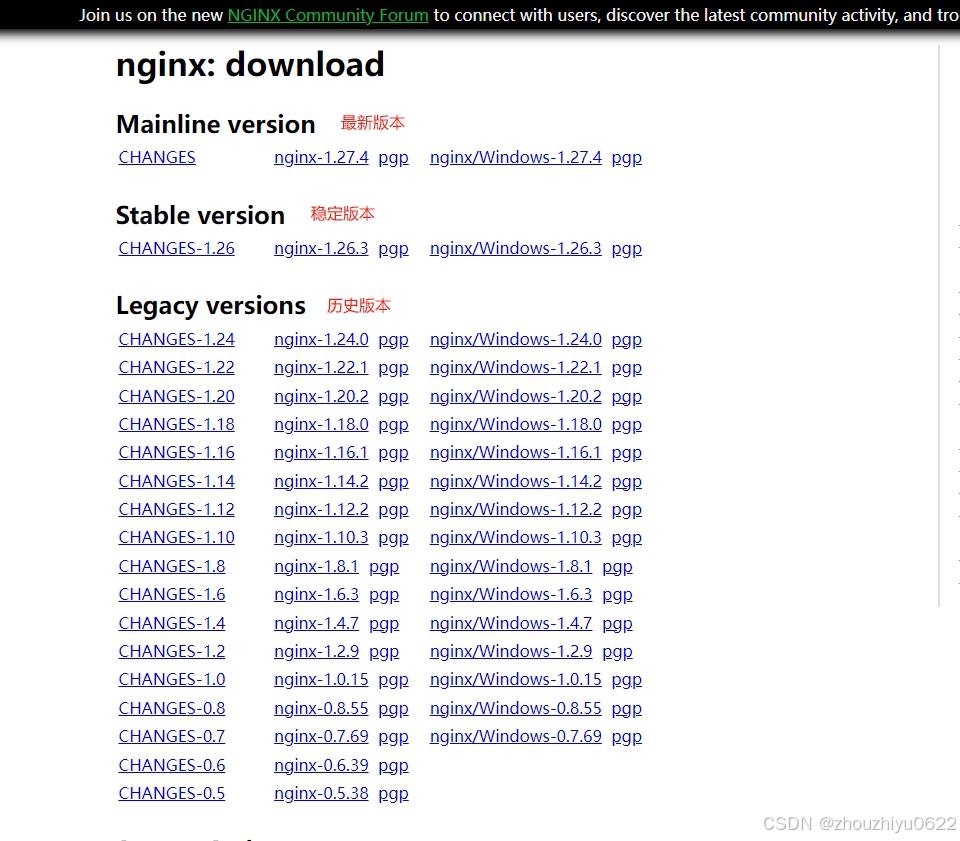The image size is (960, 841).
Task: Open the CHANGES-1.24 link
Action: (177, 339)
